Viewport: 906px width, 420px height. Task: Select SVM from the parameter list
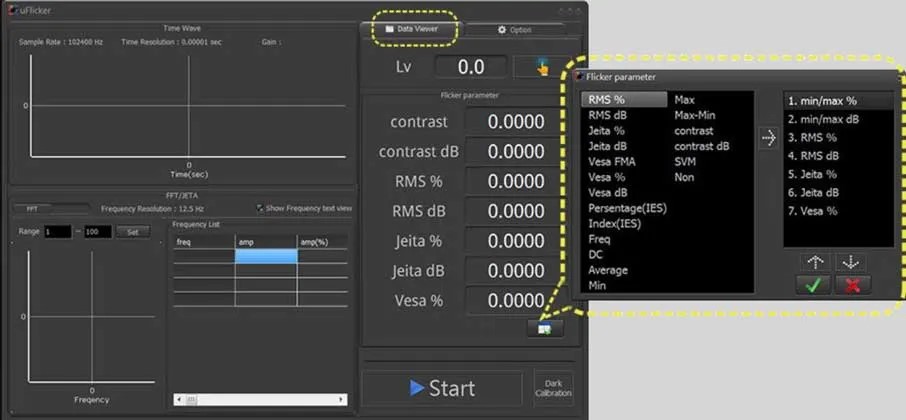click(x=684, y=161)
